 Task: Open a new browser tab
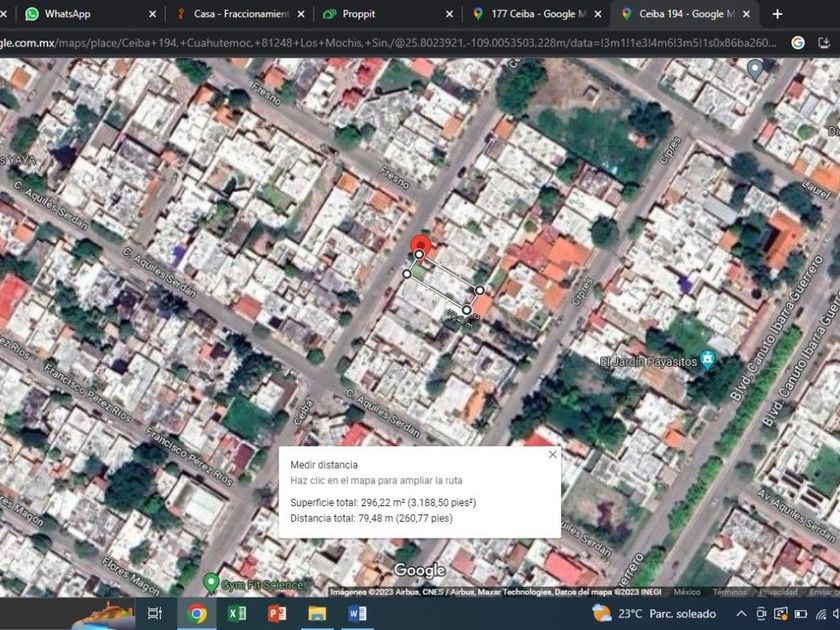pos(777,14)
